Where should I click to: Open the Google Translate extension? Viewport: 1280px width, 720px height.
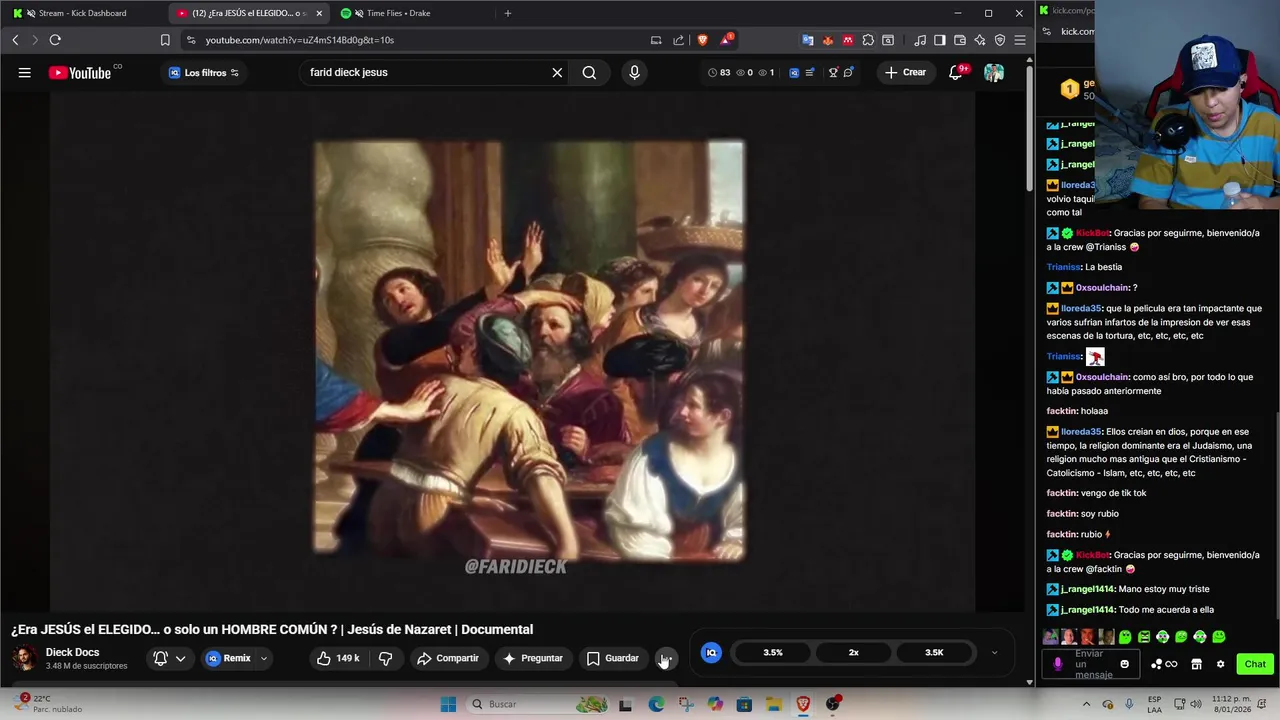point(808,40)
